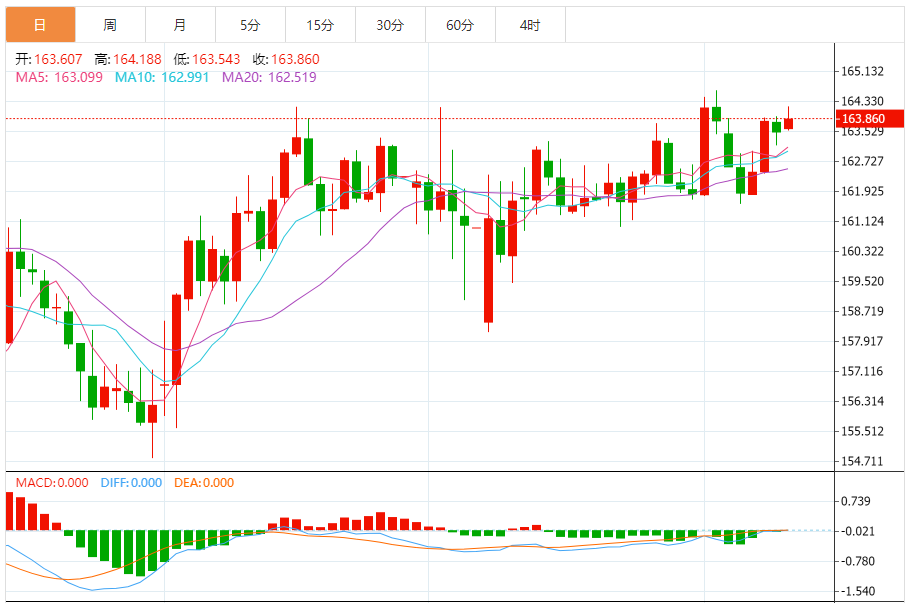The height and width of the screenshot is (603, 910).
Task: Switch to the 周 weekly tab
Action: point(110,25)
